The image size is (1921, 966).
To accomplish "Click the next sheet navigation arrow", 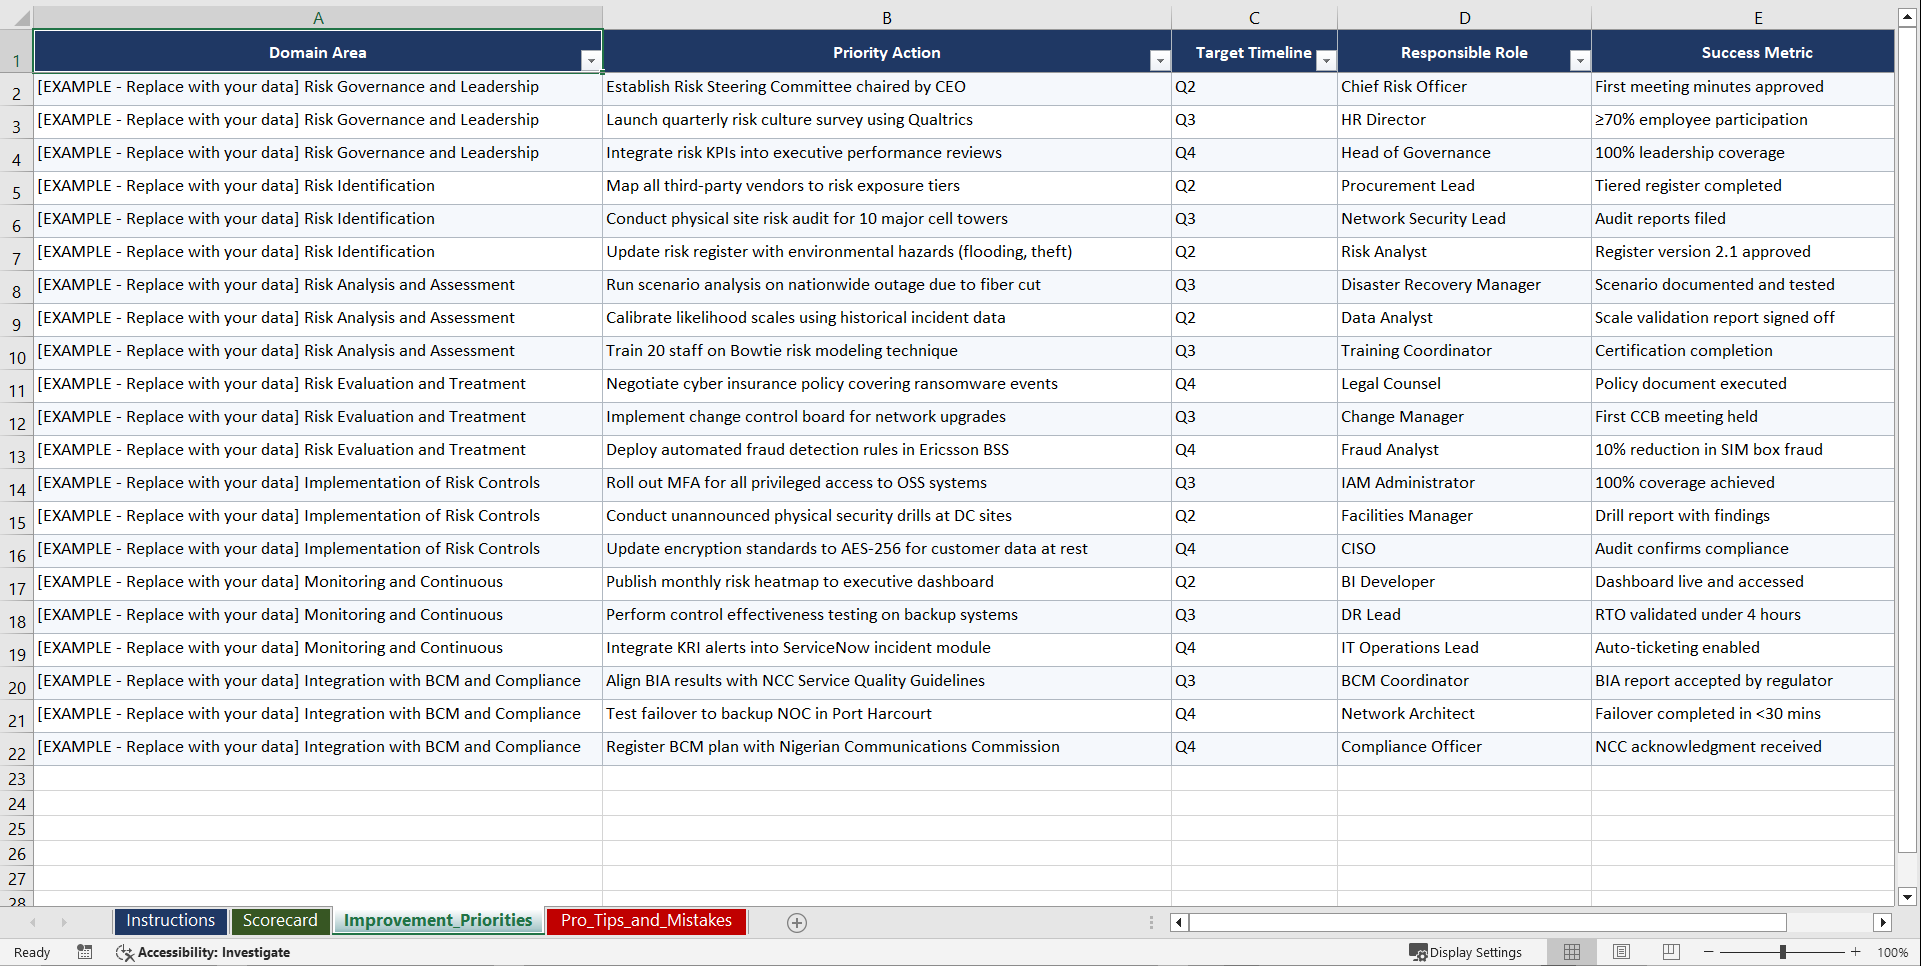I will click(64, 922).
